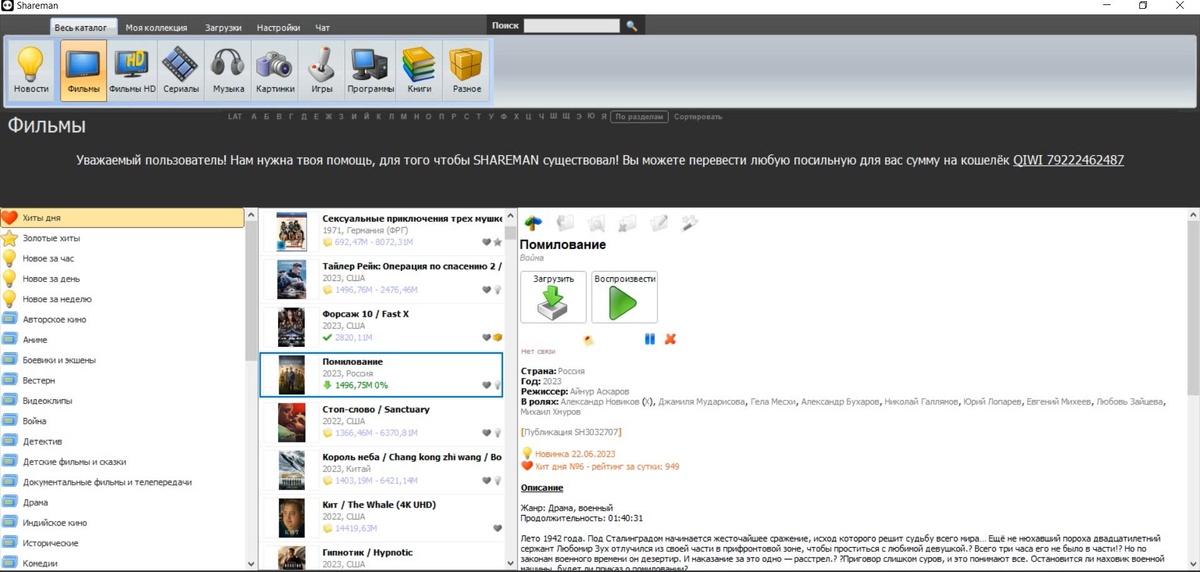This screenshot has width=1200, height=572.
Task: Switch to the Весь каталог tab
Action: [x=83, y=27]
